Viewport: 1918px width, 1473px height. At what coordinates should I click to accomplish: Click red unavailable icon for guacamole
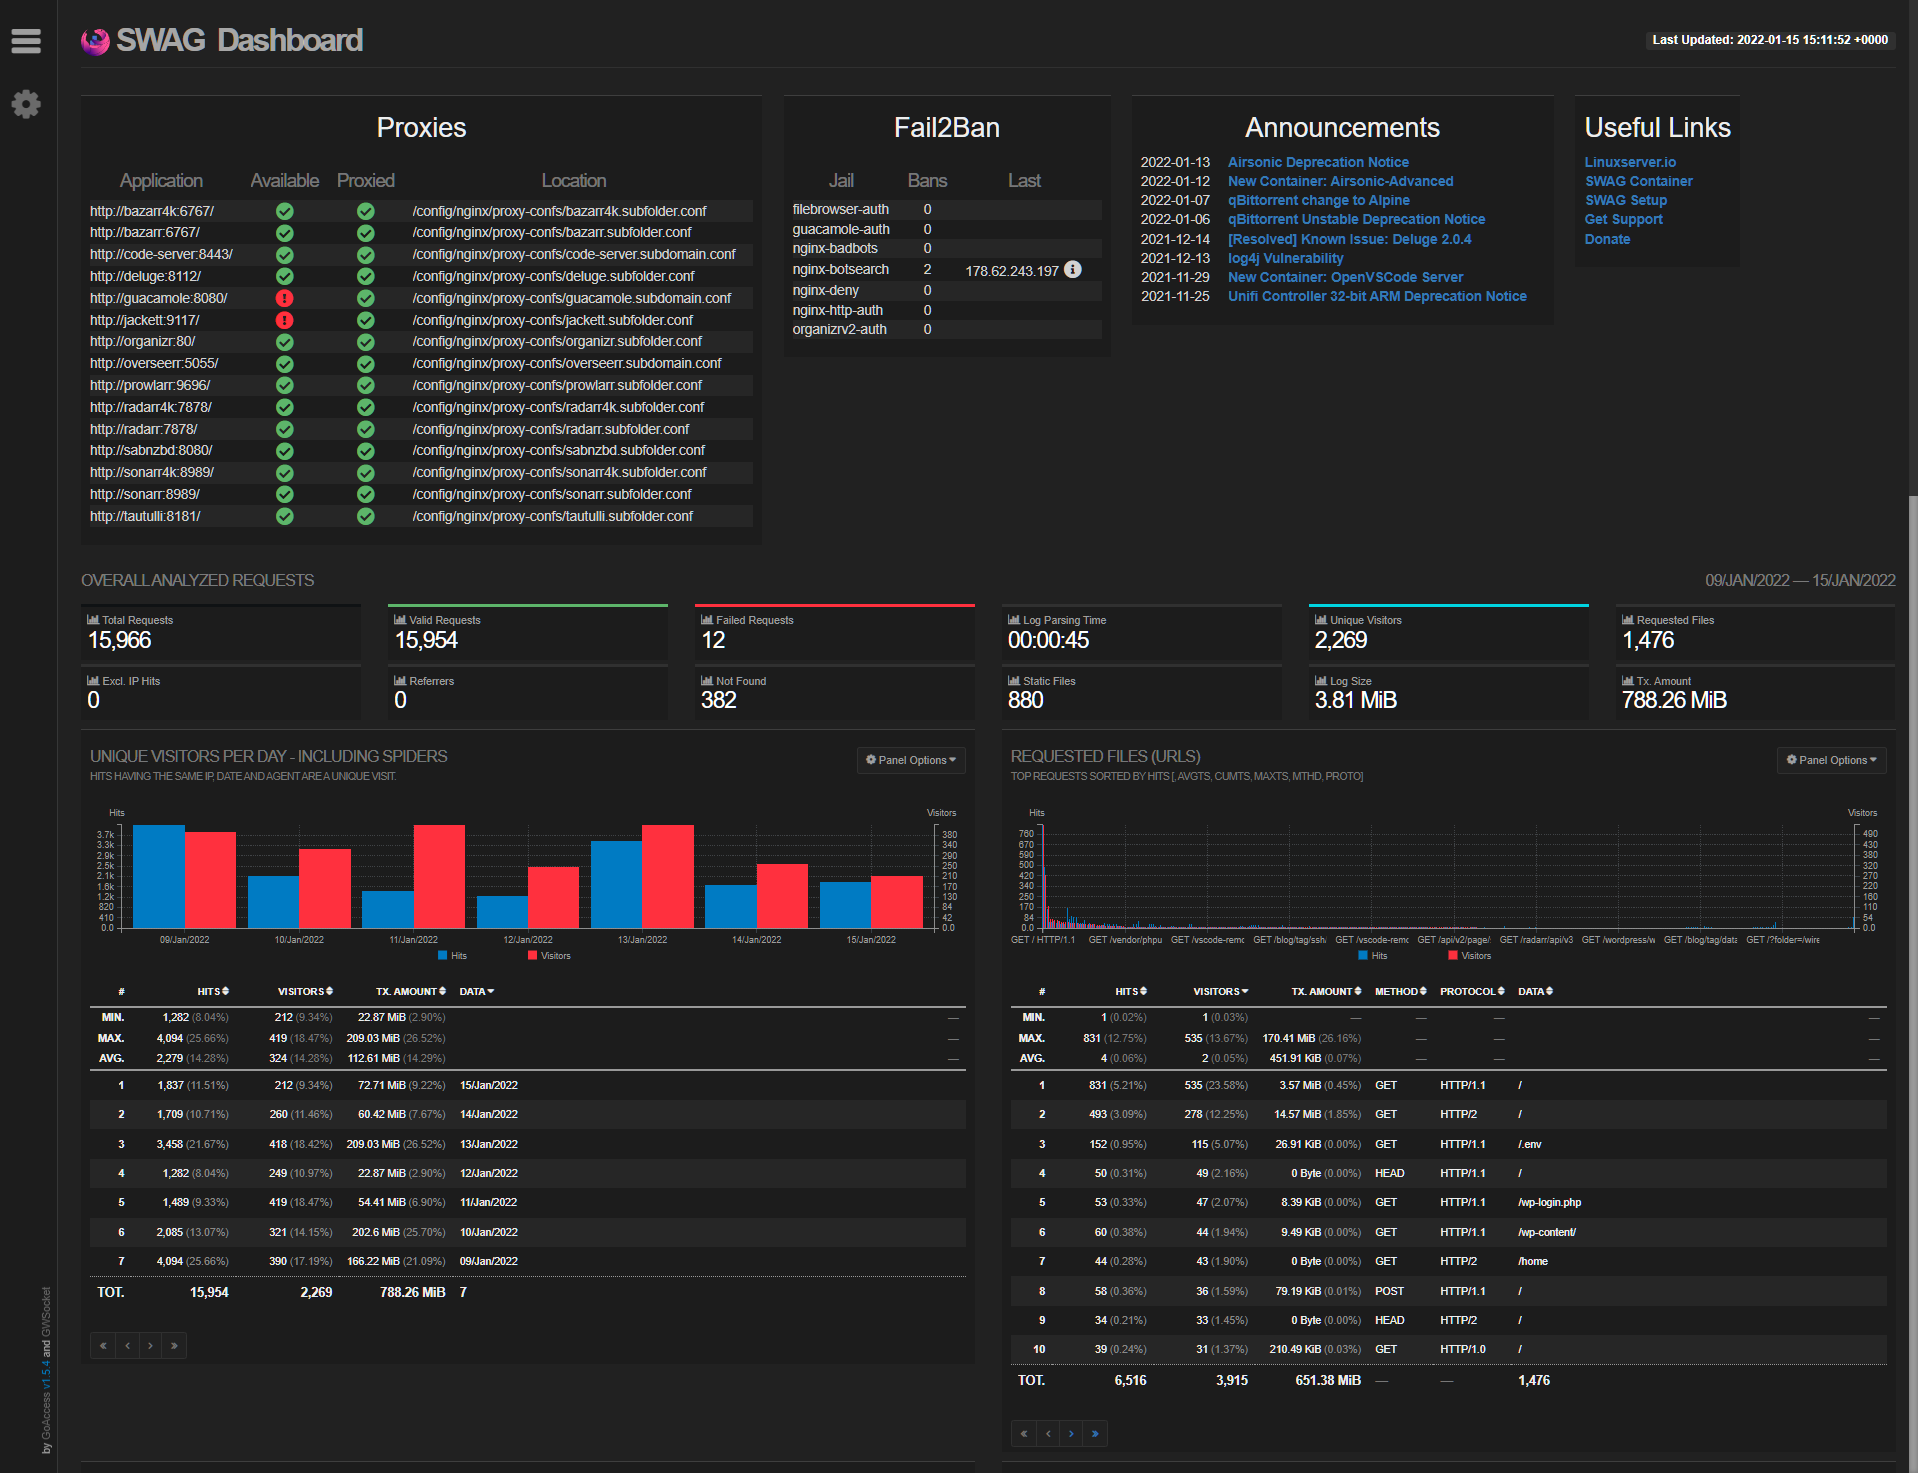(285, 298)
